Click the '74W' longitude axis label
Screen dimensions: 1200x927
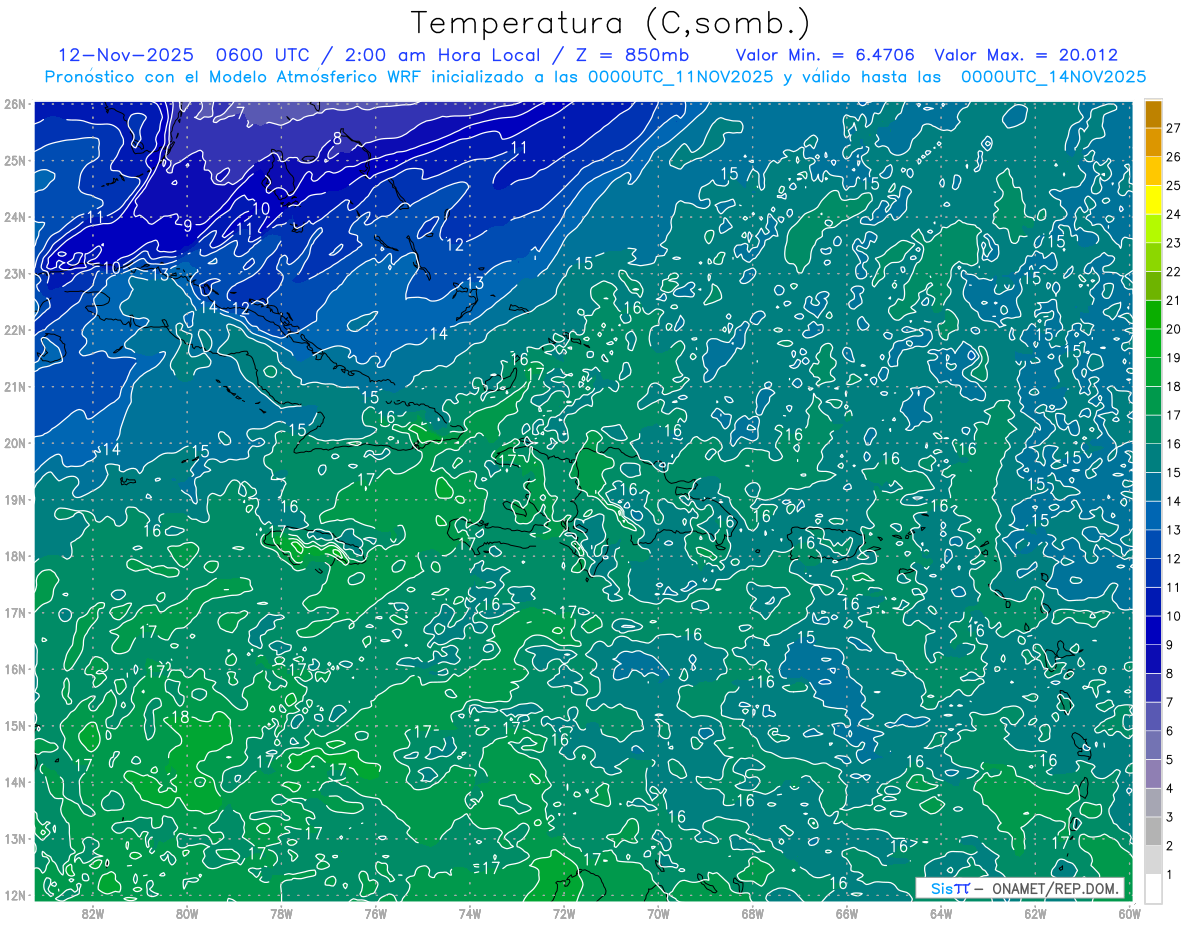pos(470,913)
